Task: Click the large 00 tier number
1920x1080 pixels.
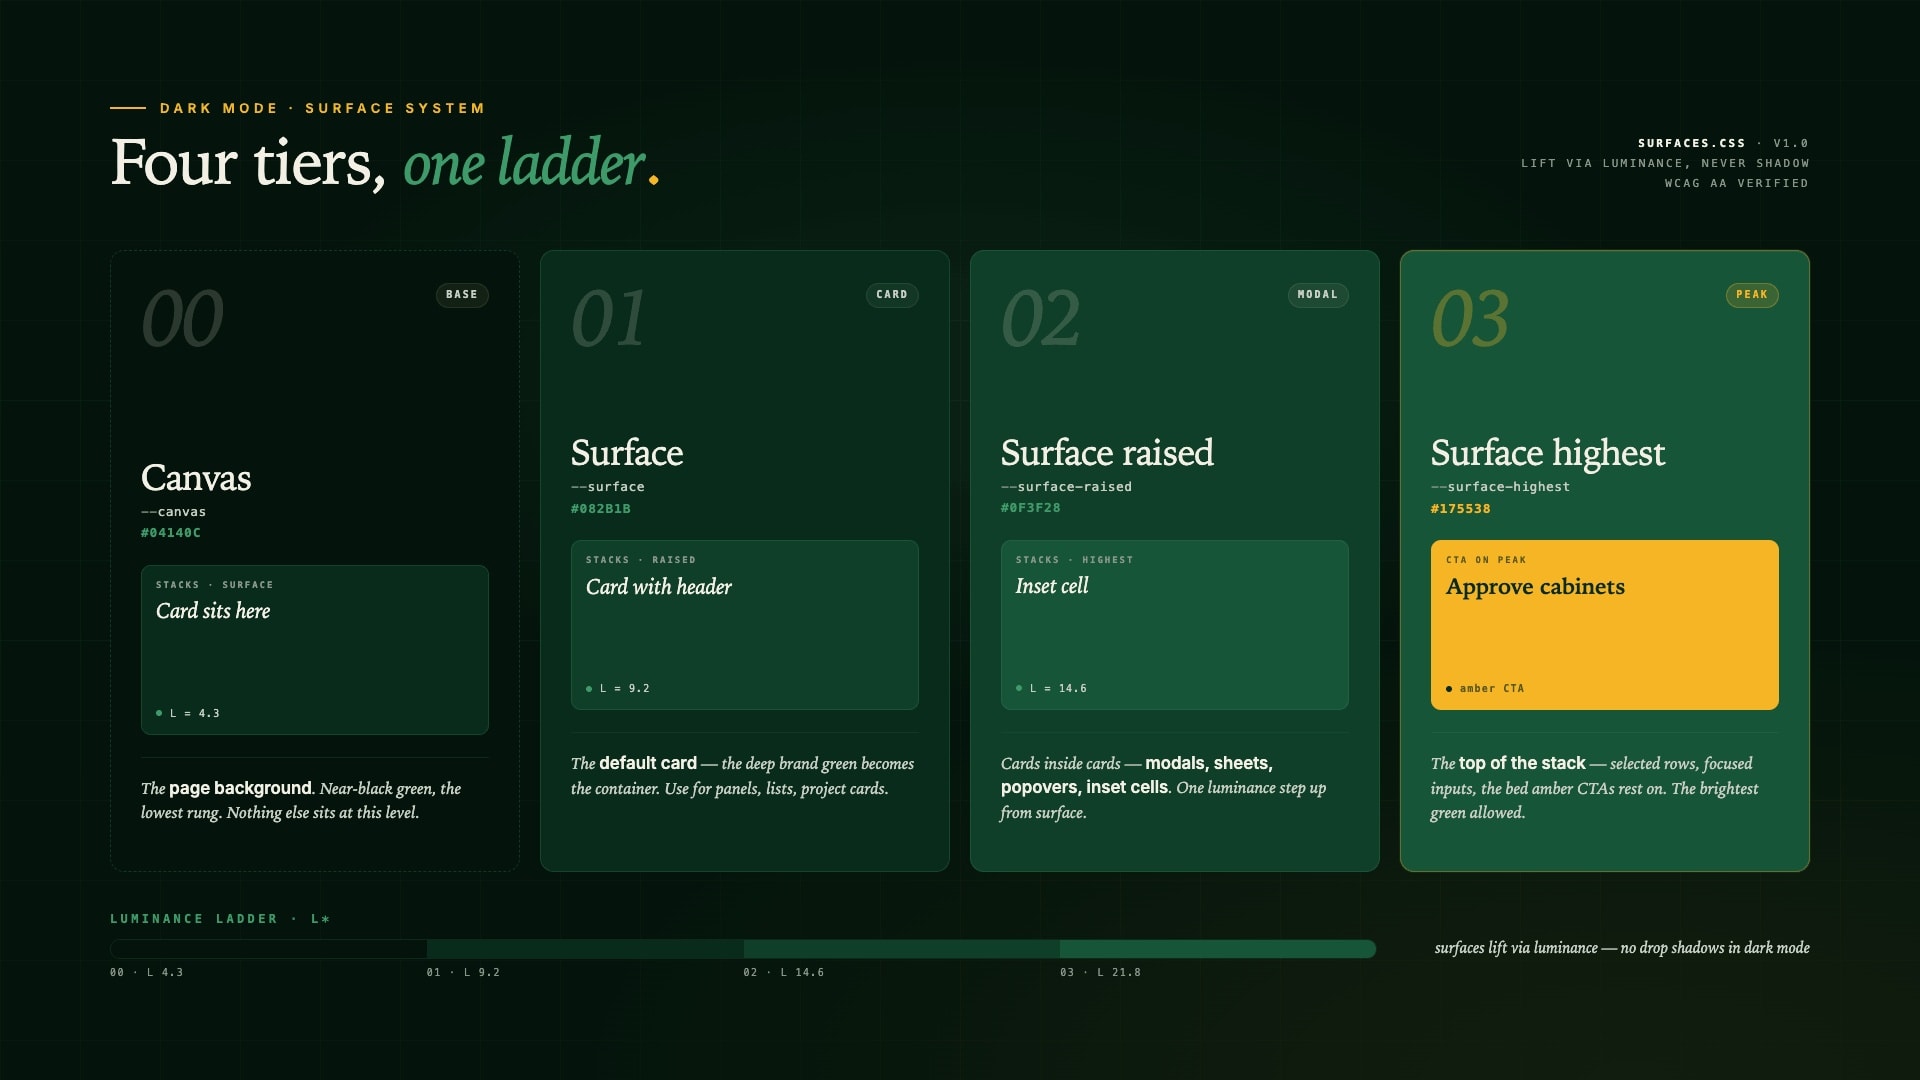Action: 182,319
